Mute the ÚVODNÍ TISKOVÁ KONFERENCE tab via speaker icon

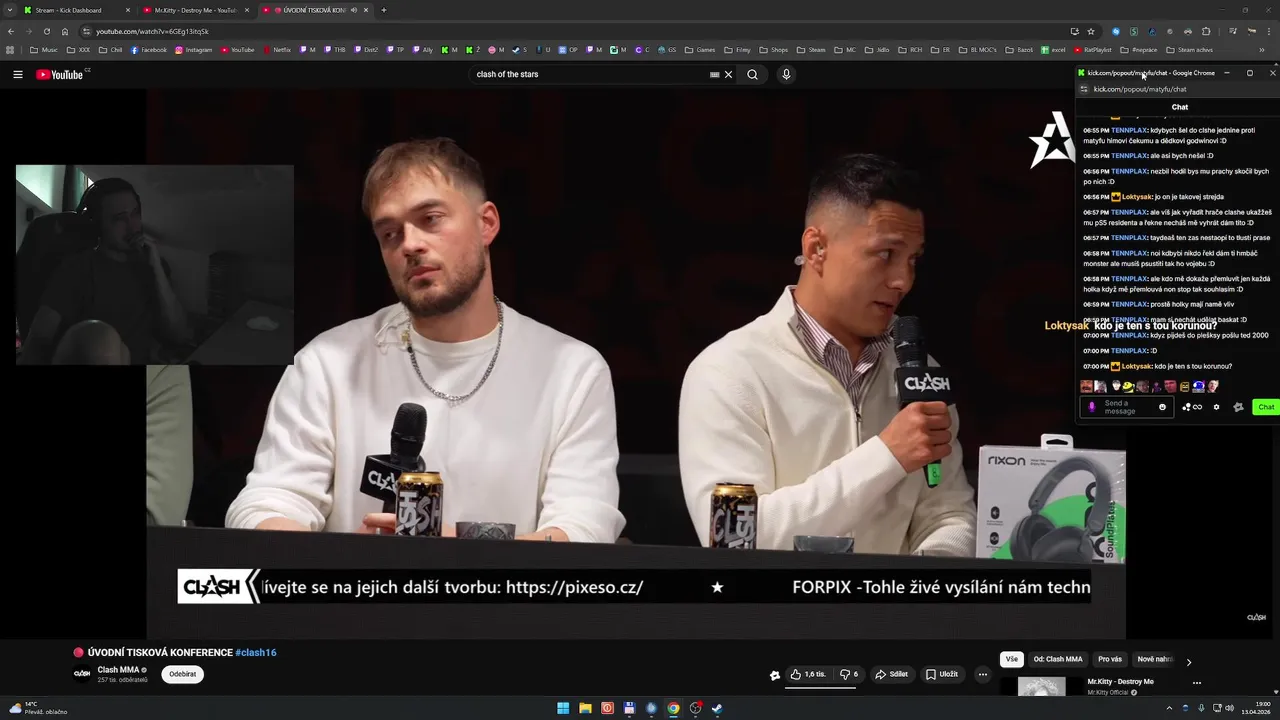click(x=353, y=10)
